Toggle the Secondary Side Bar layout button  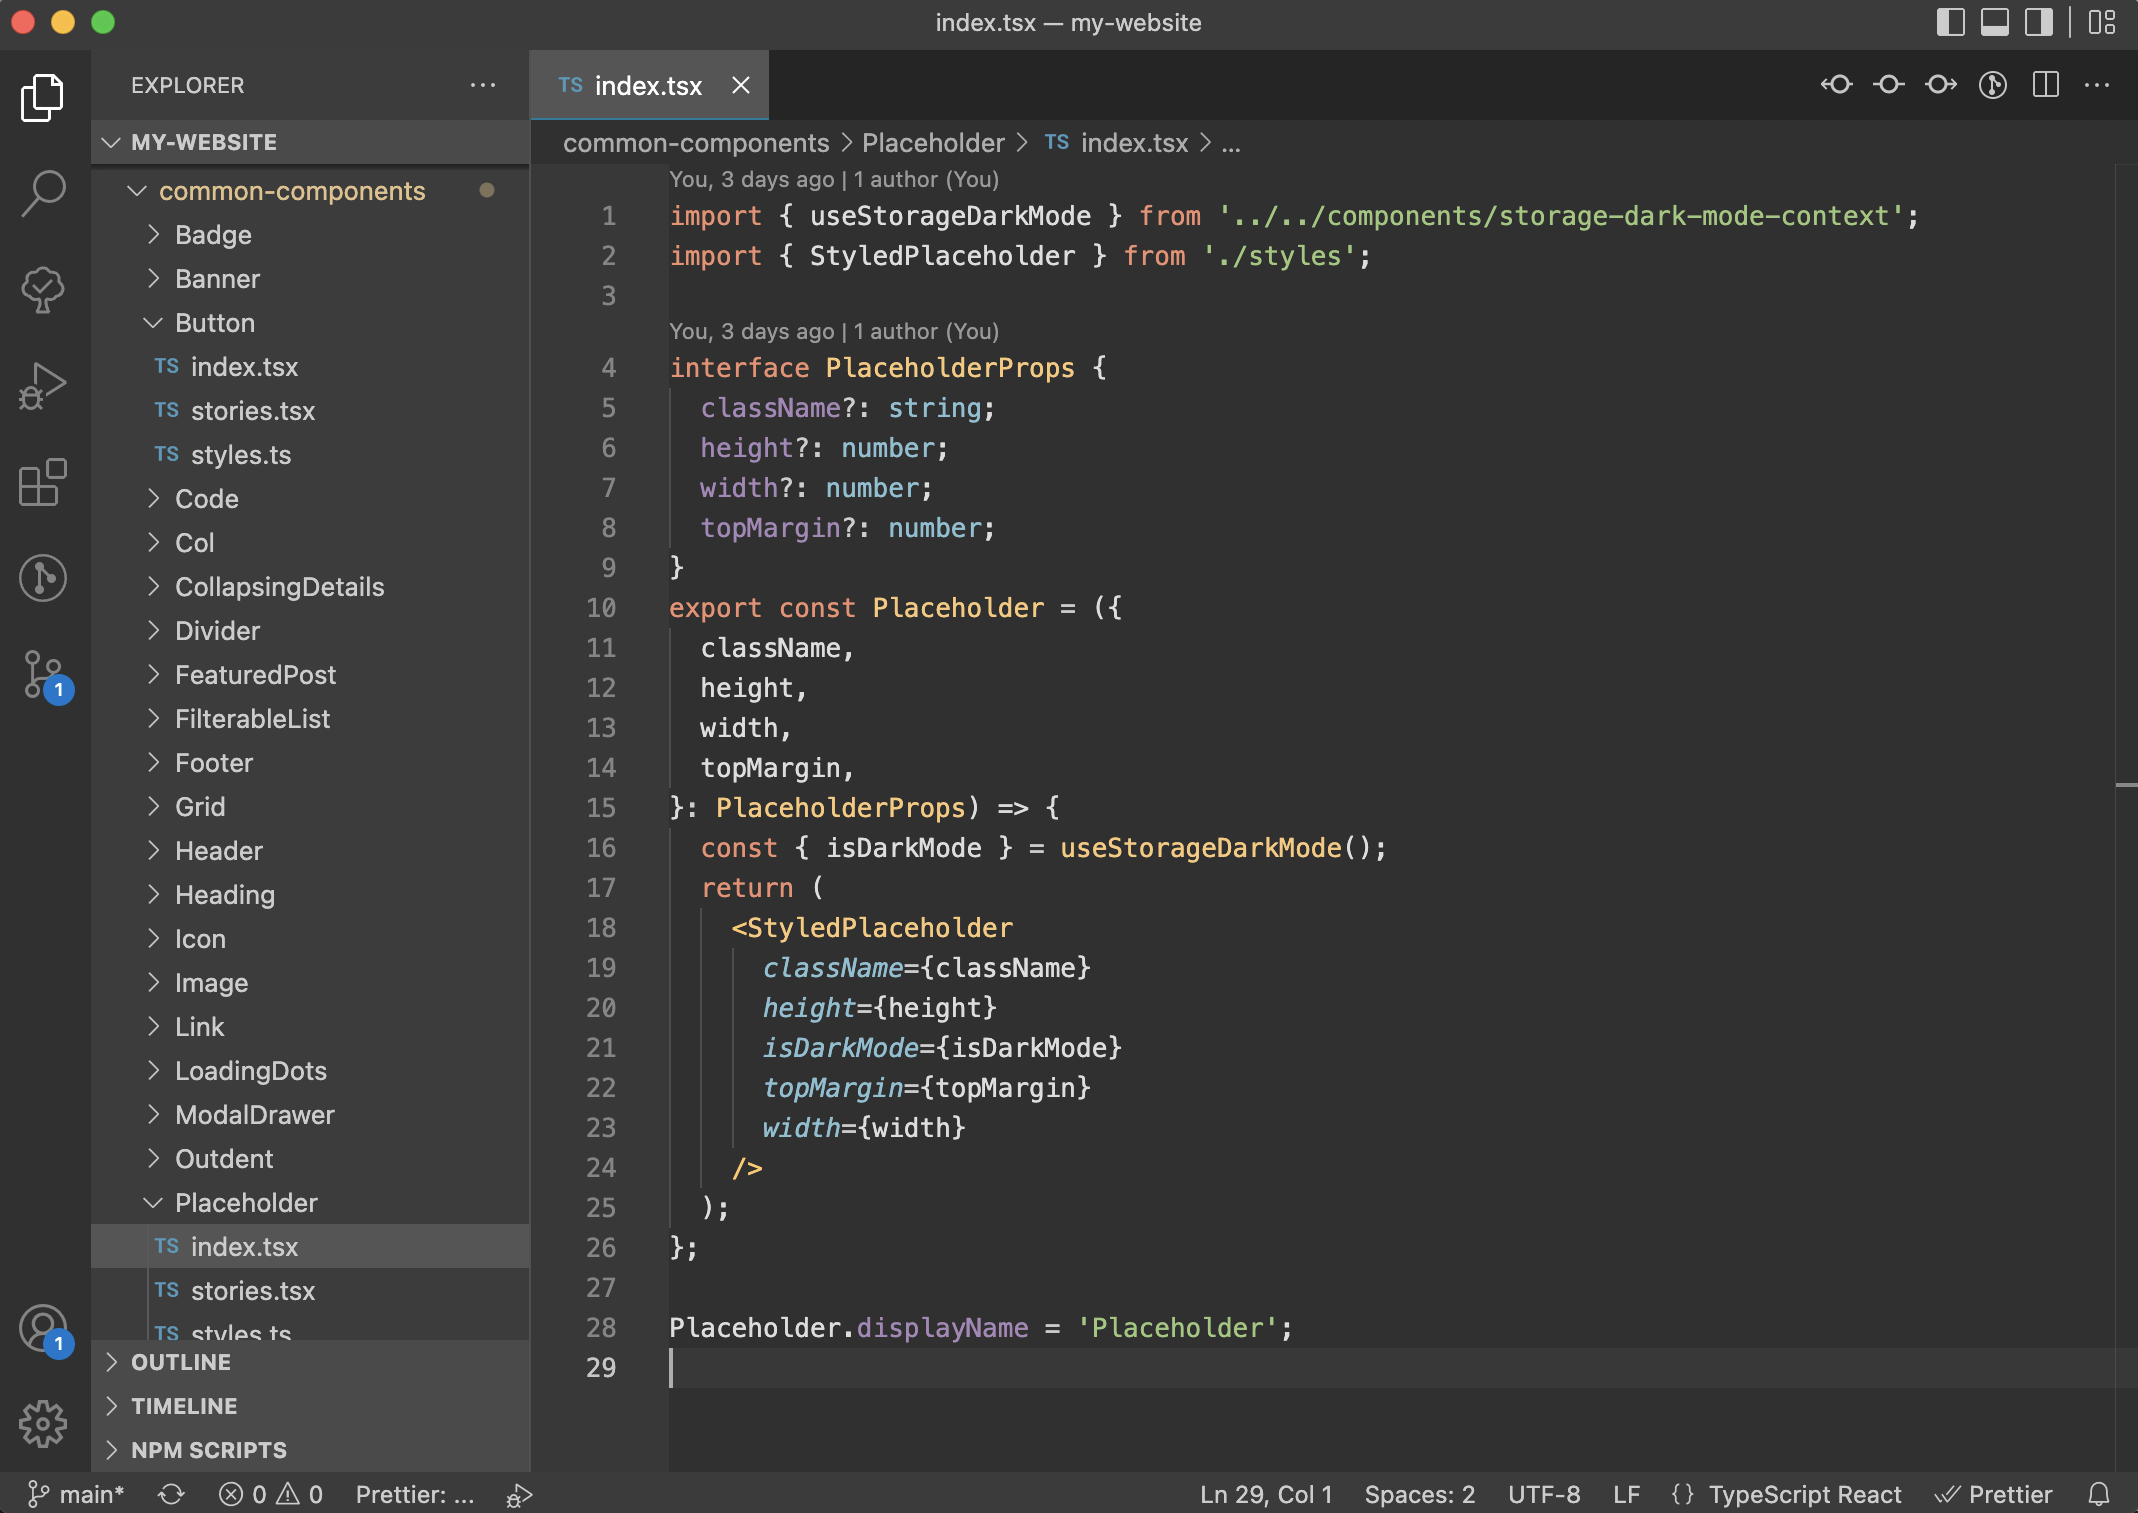click(2038, 22)
